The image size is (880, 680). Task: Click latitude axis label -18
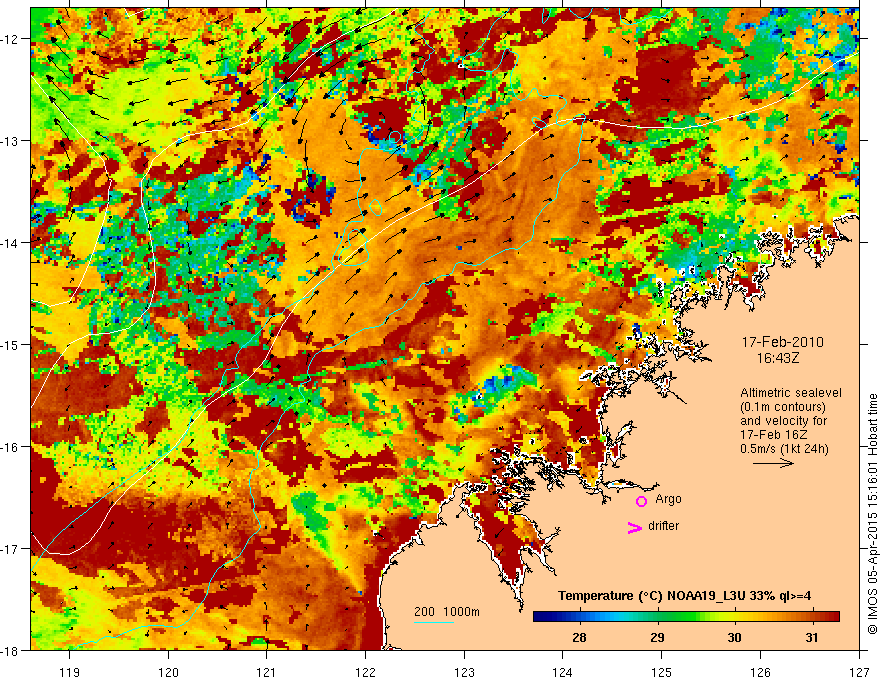click(x=10, y=650)
